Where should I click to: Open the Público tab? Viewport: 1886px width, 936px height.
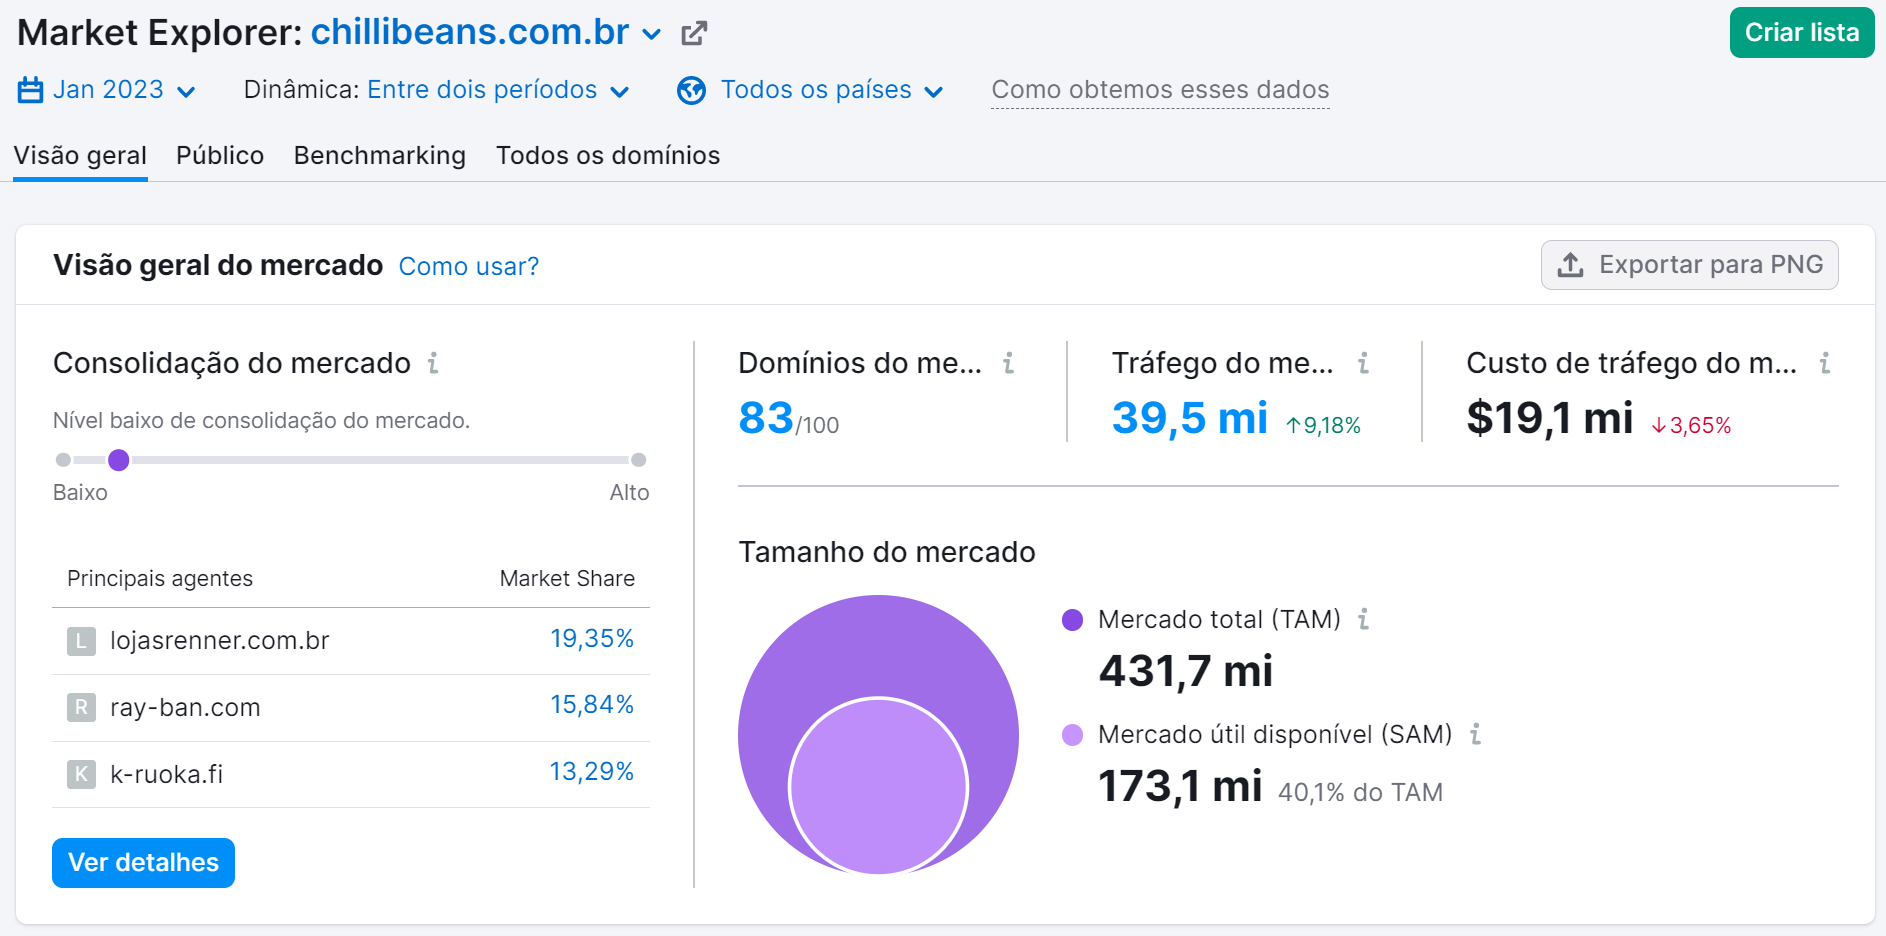coord(219,155)
